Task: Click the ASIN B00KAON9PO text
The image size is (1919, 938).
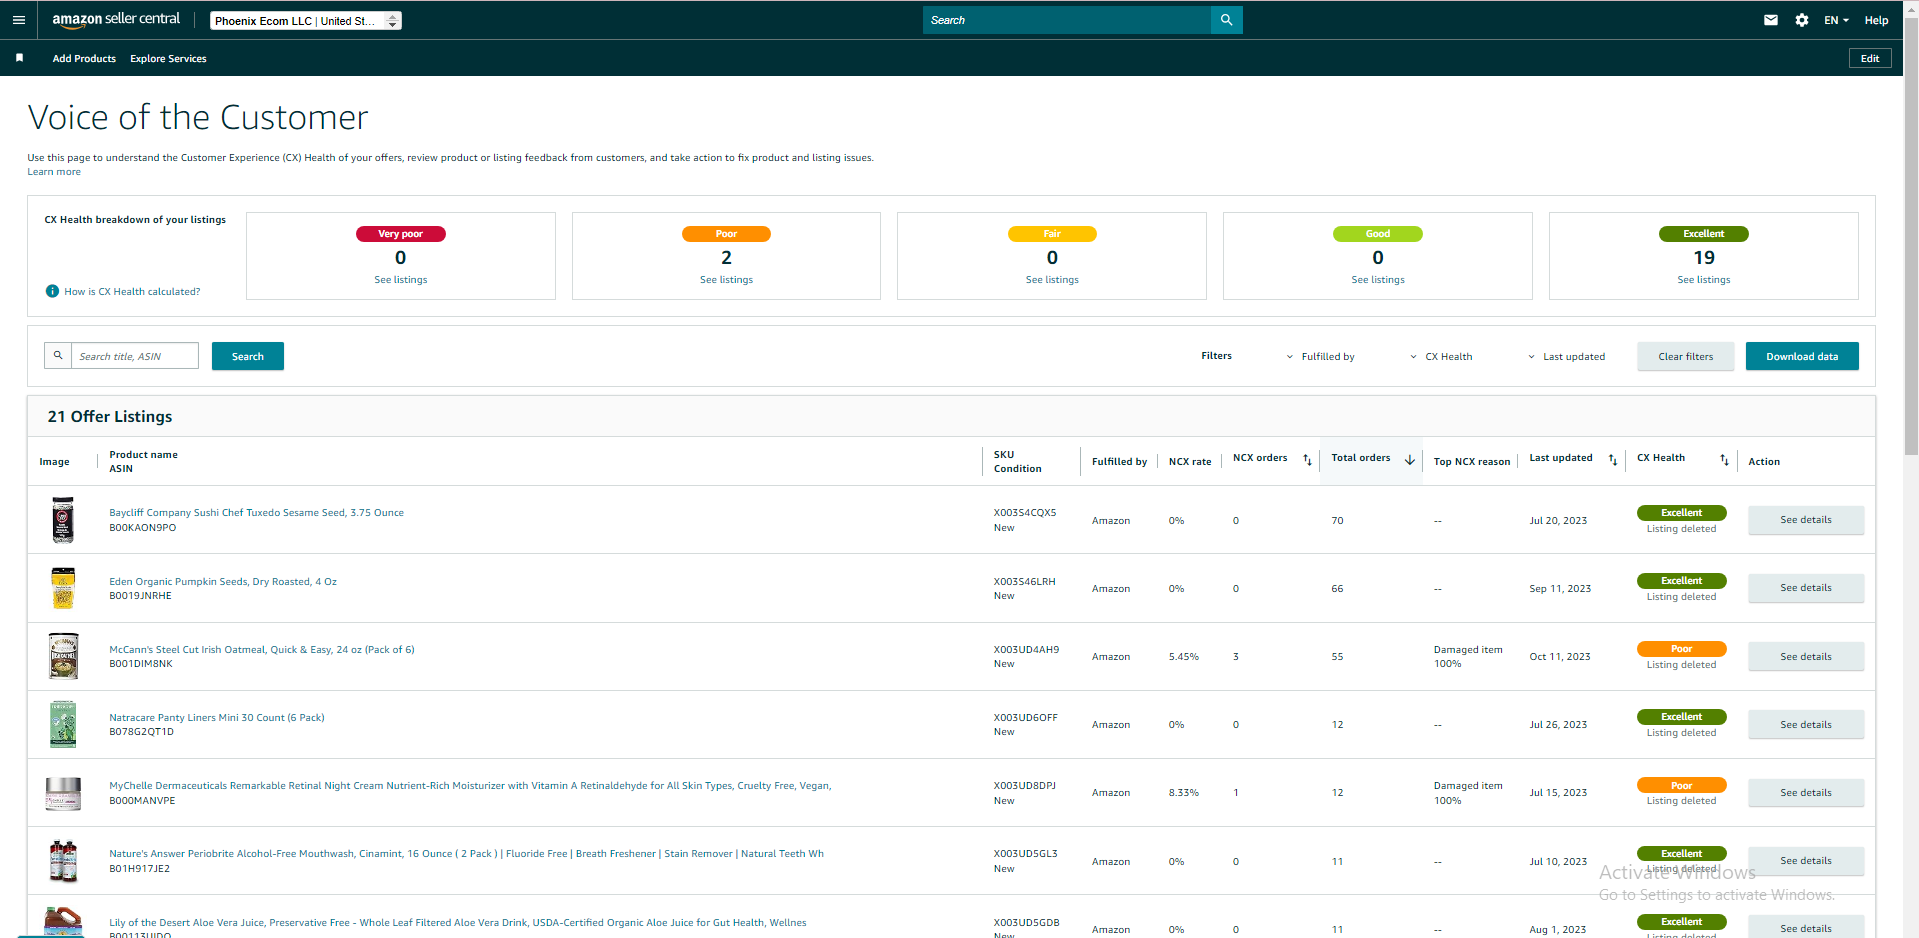Action: point(143,527)
